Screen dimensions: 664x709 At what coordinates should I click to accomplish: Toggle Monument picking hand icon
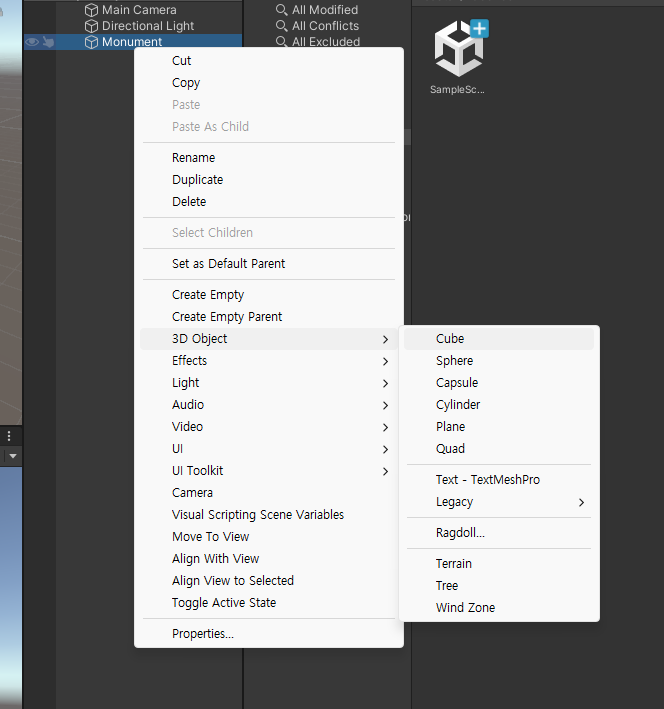coord(48,42)
